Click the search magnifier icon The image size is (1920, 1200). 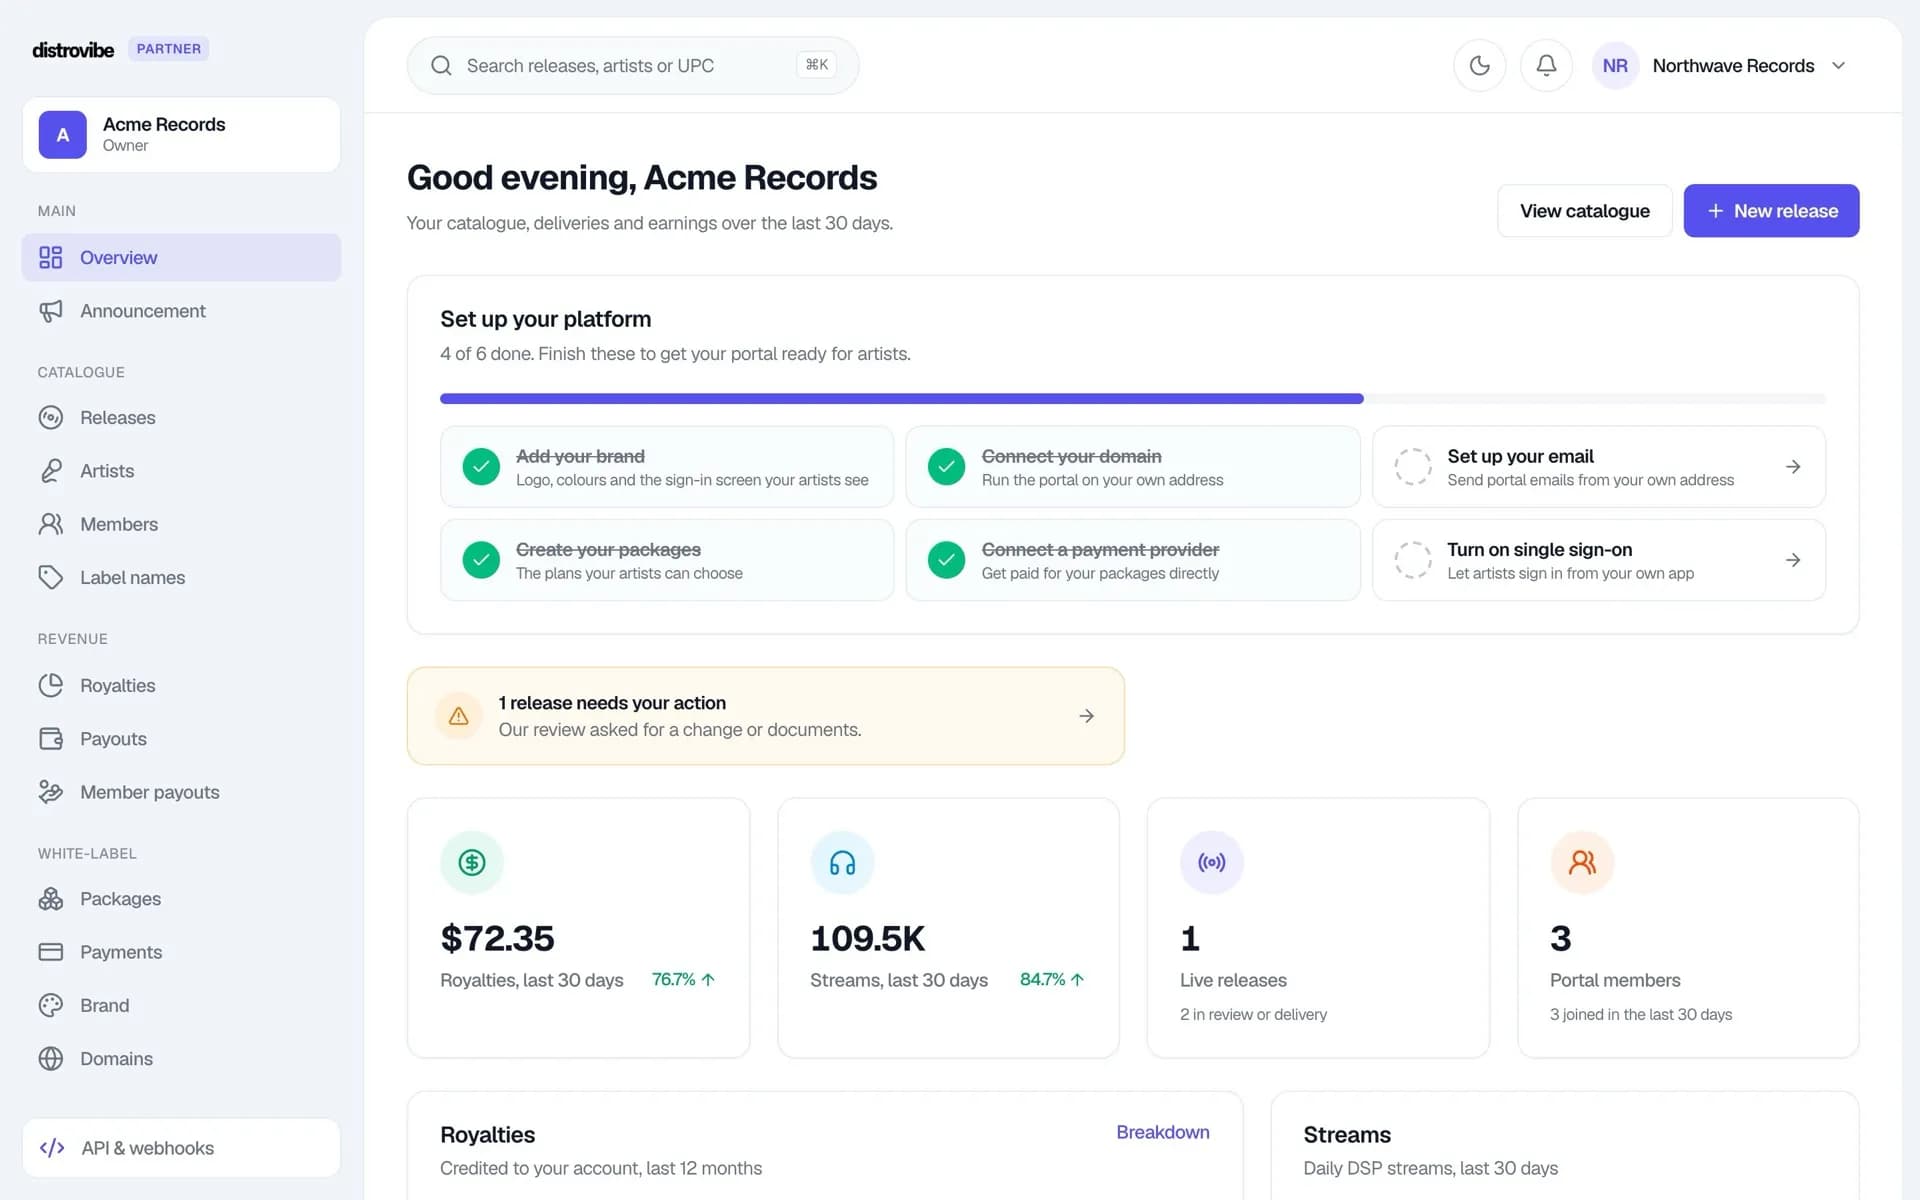pos(441,66)
